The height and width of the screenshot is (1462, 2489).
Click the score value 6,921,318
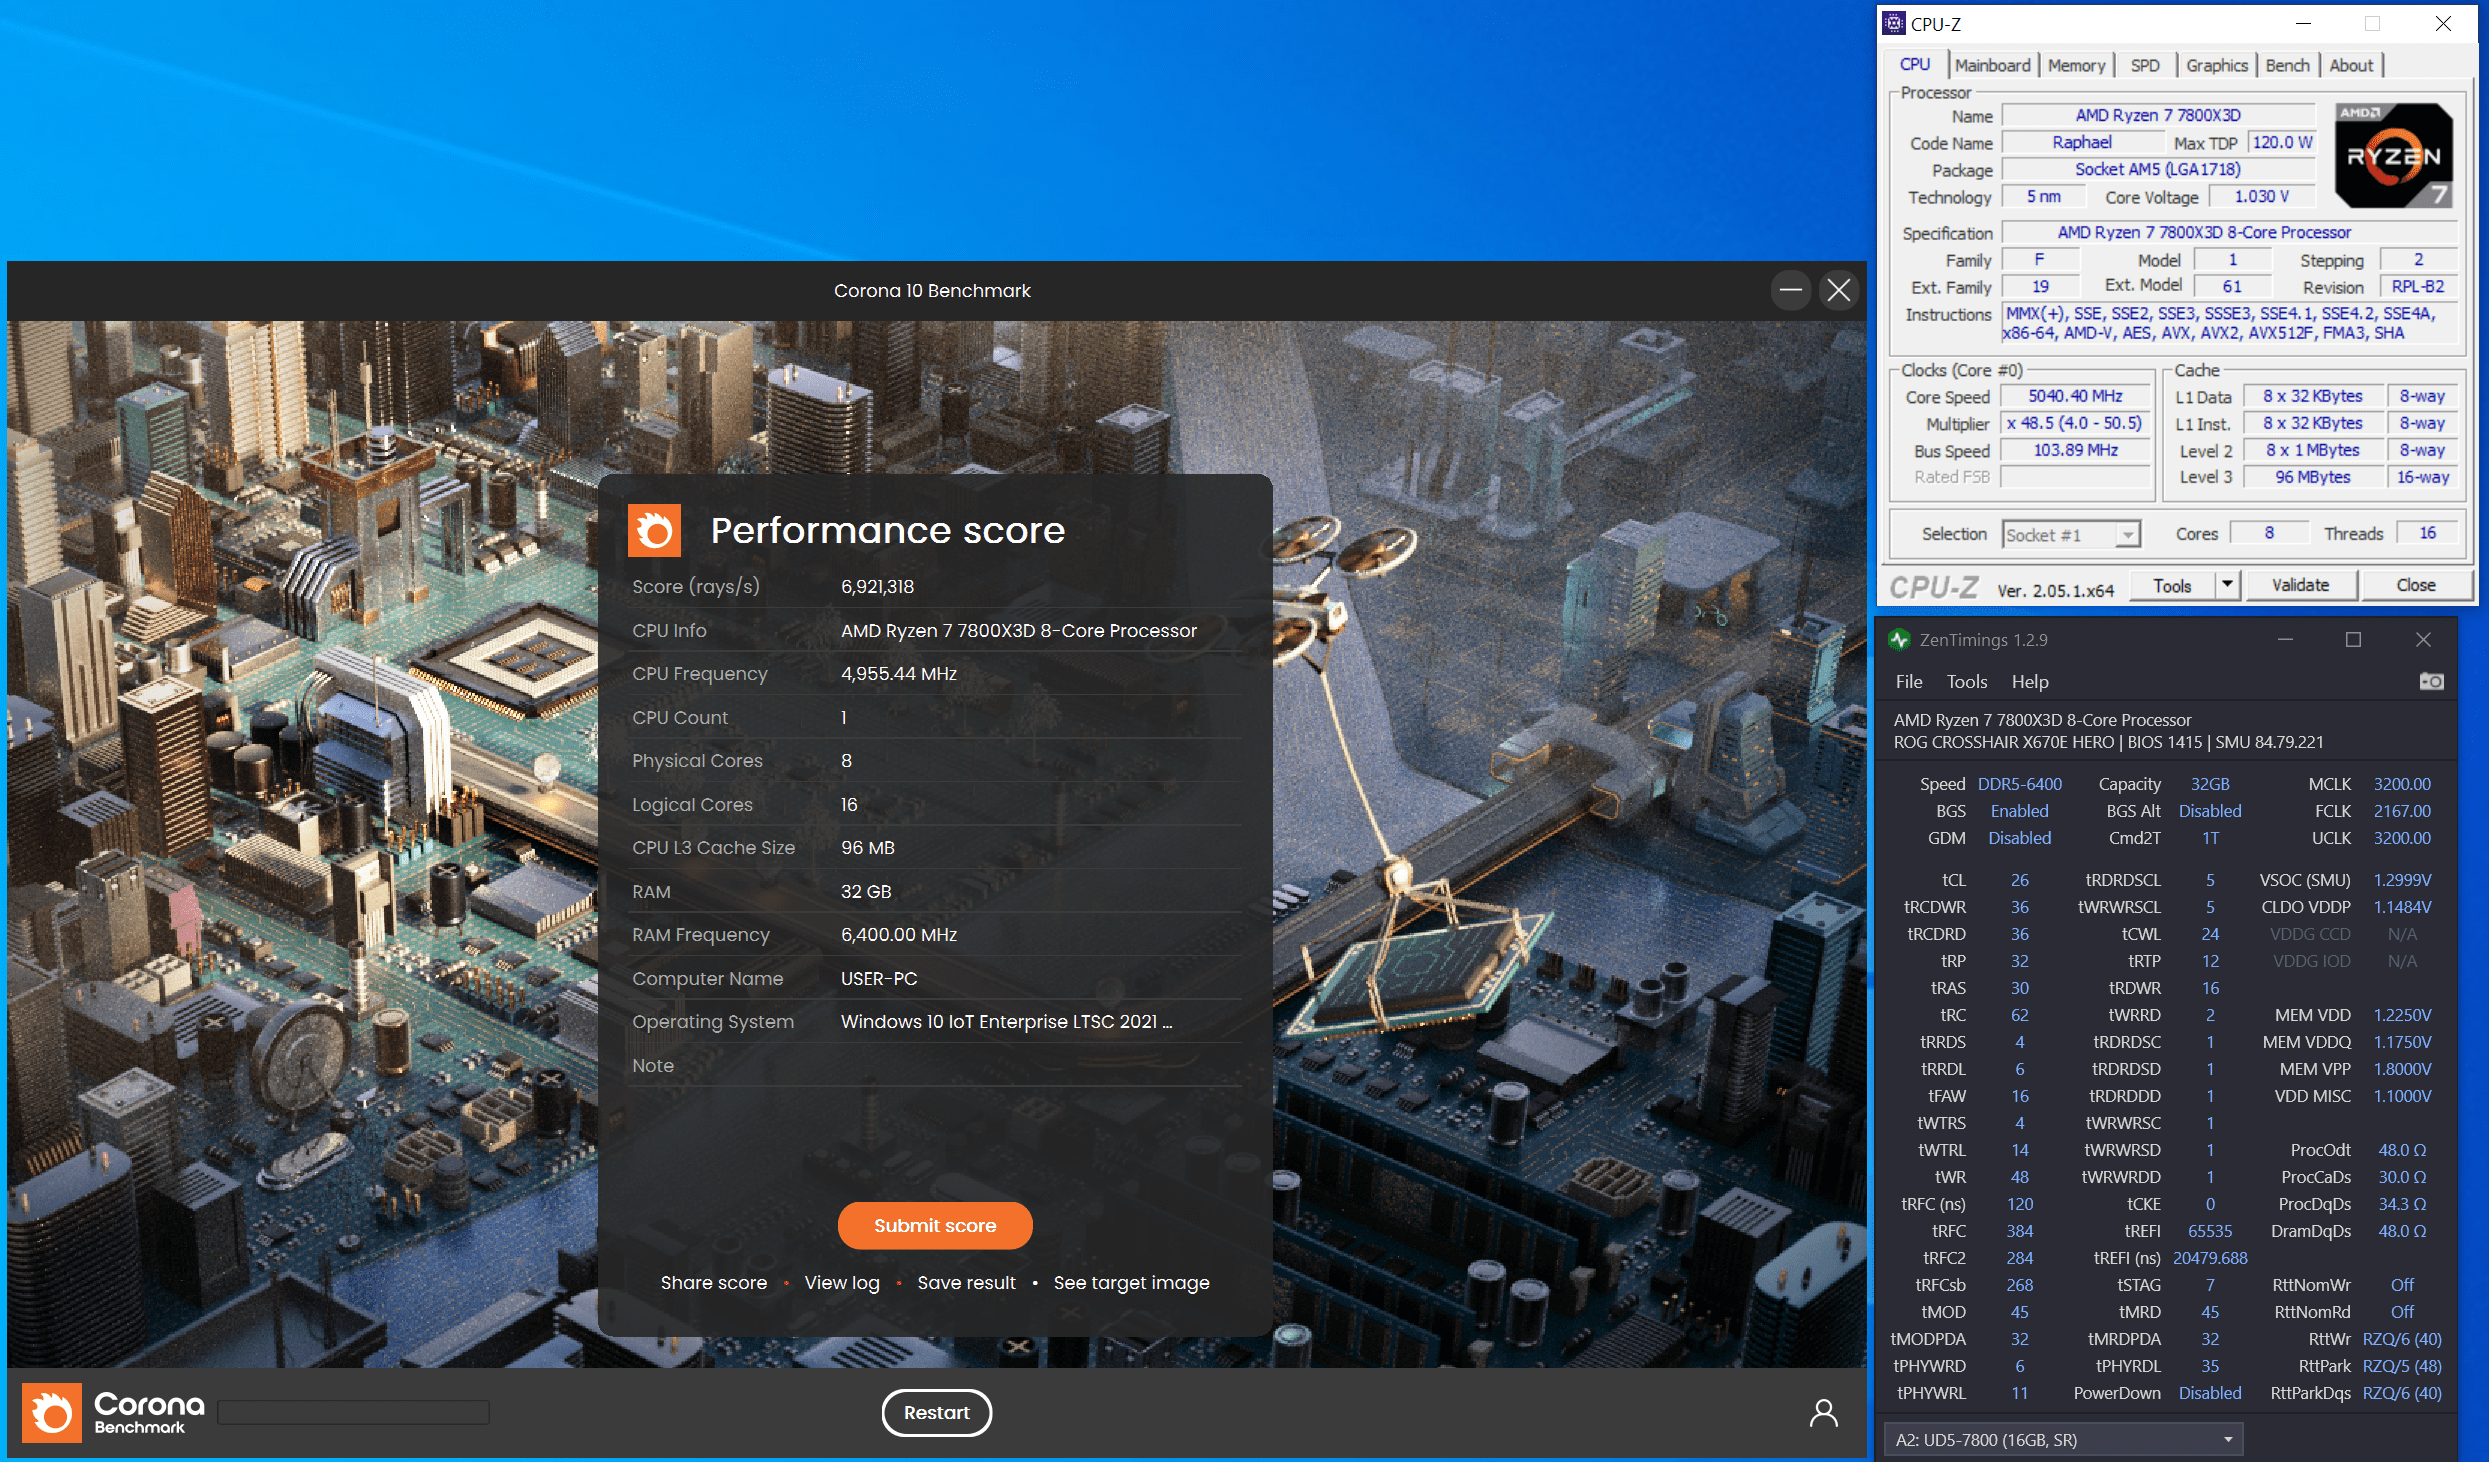877,587
